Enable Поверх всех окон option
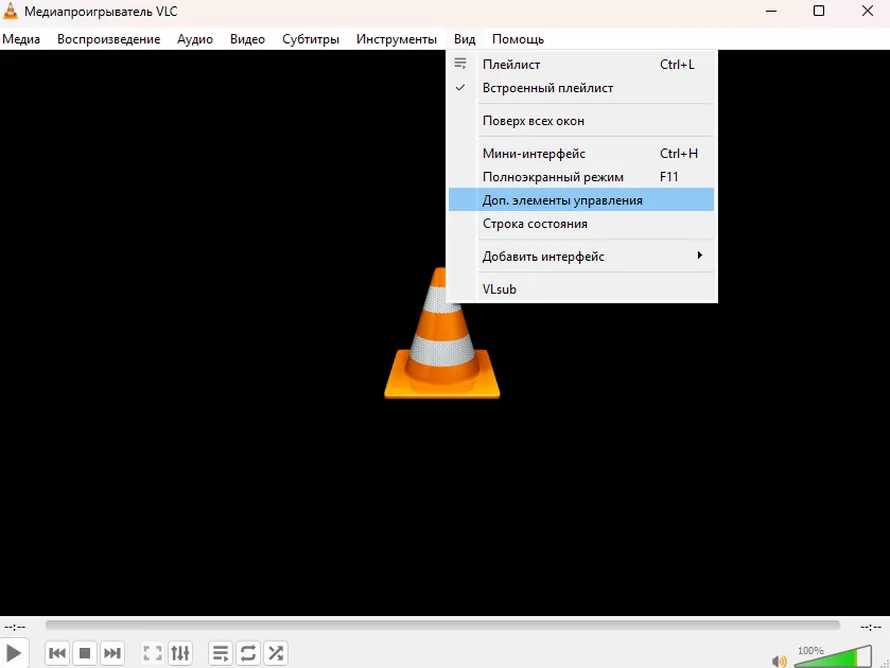The image size is (890, 668). click(581, 121)
